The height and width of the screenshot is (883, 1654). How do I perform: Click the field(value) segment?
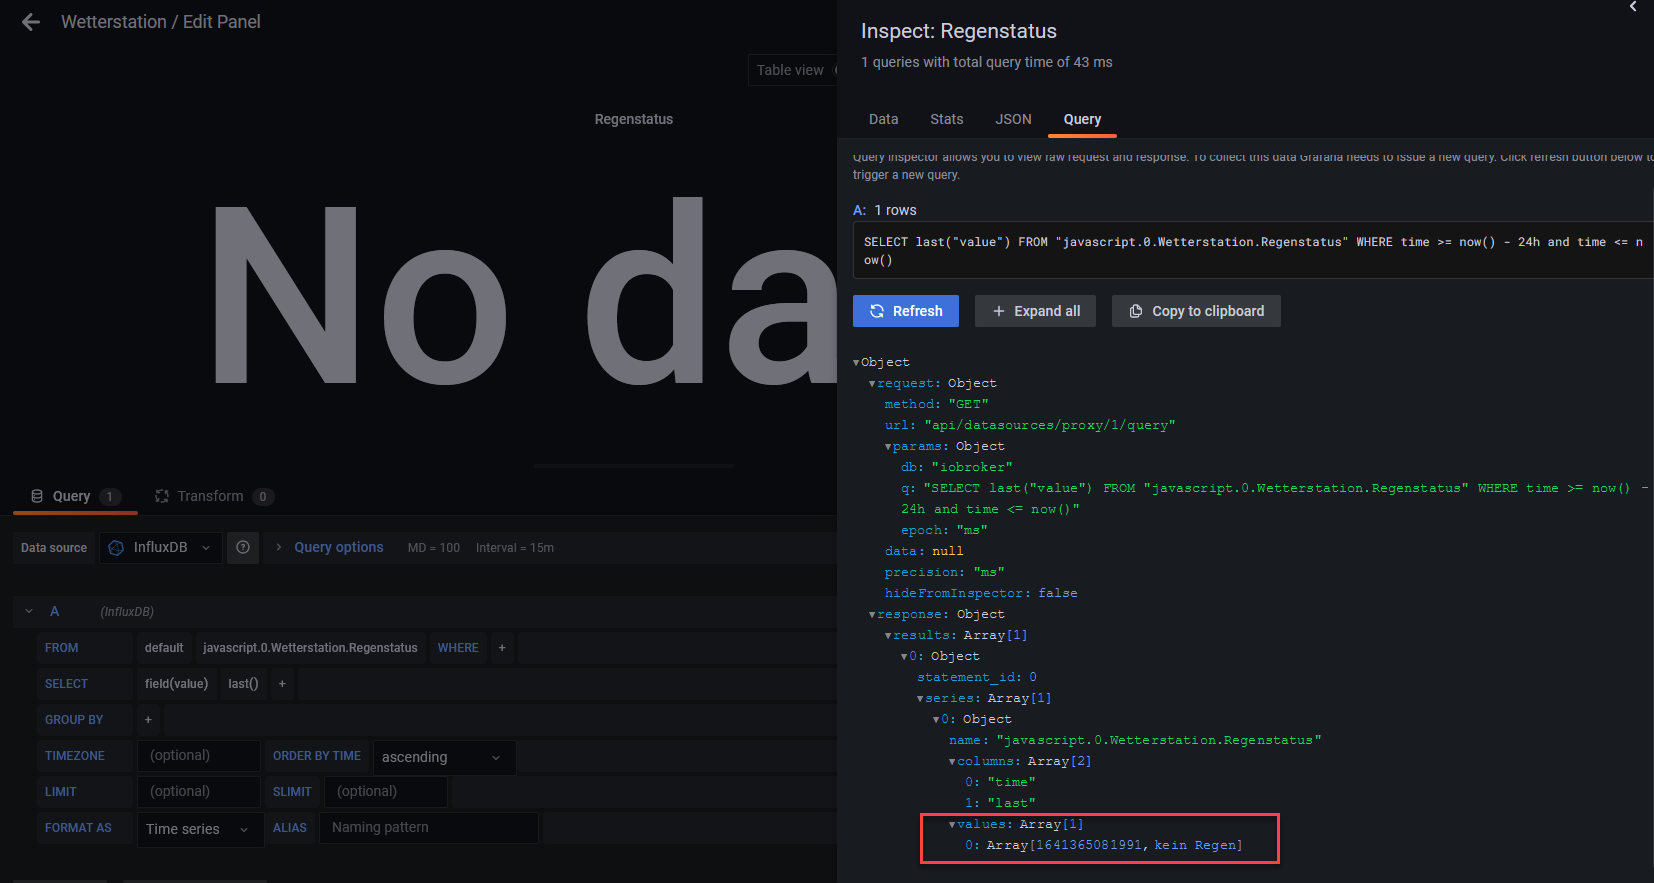point(176,684)
